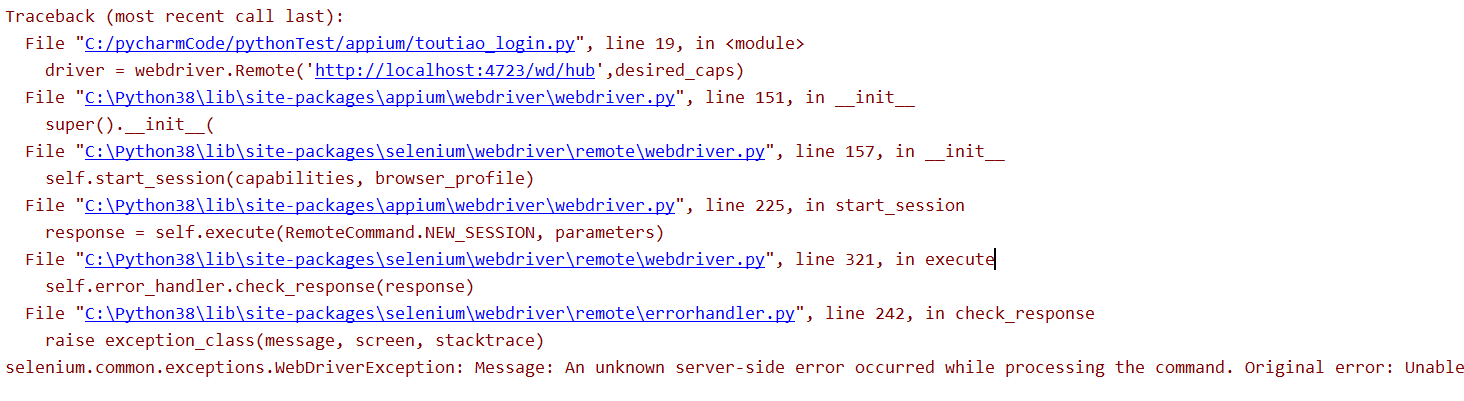The height and width of the screenshot is (401, 1464).
Task: Place cursor after 'in execute' text
Action: [x=996, y=259]
